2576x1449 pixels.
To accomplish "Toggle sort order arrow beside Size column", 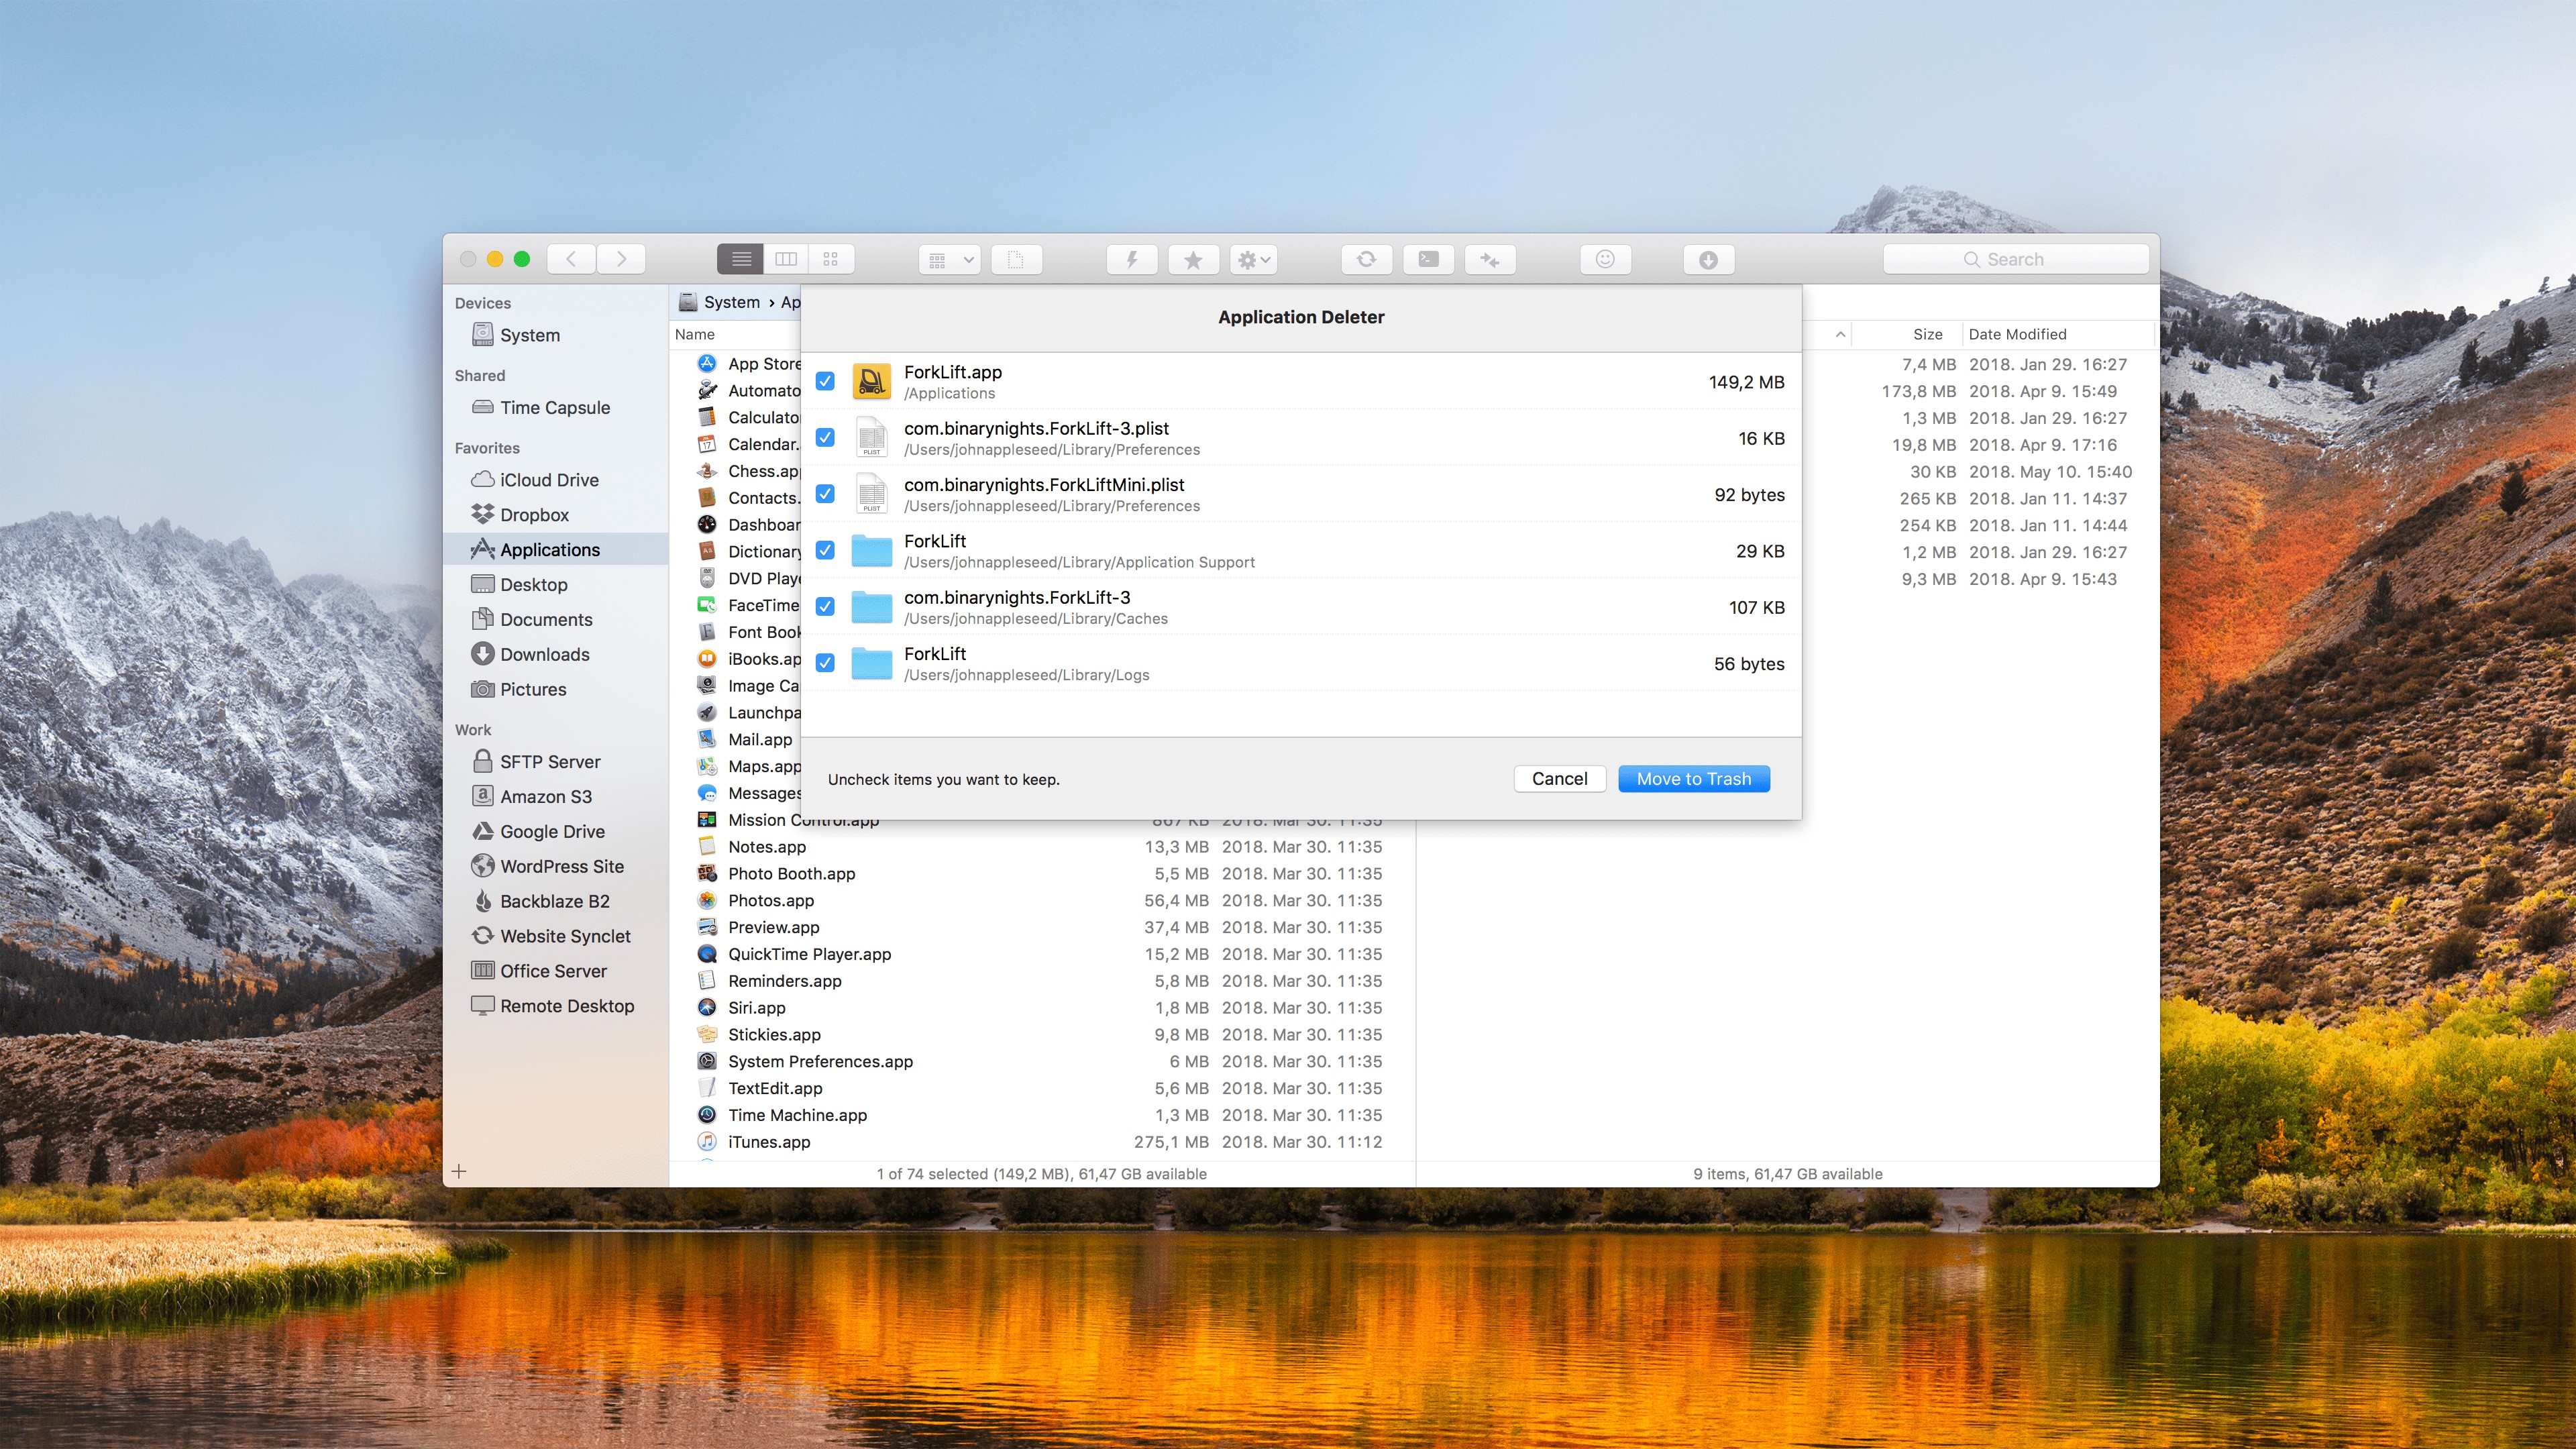I will pos(1840,334).
